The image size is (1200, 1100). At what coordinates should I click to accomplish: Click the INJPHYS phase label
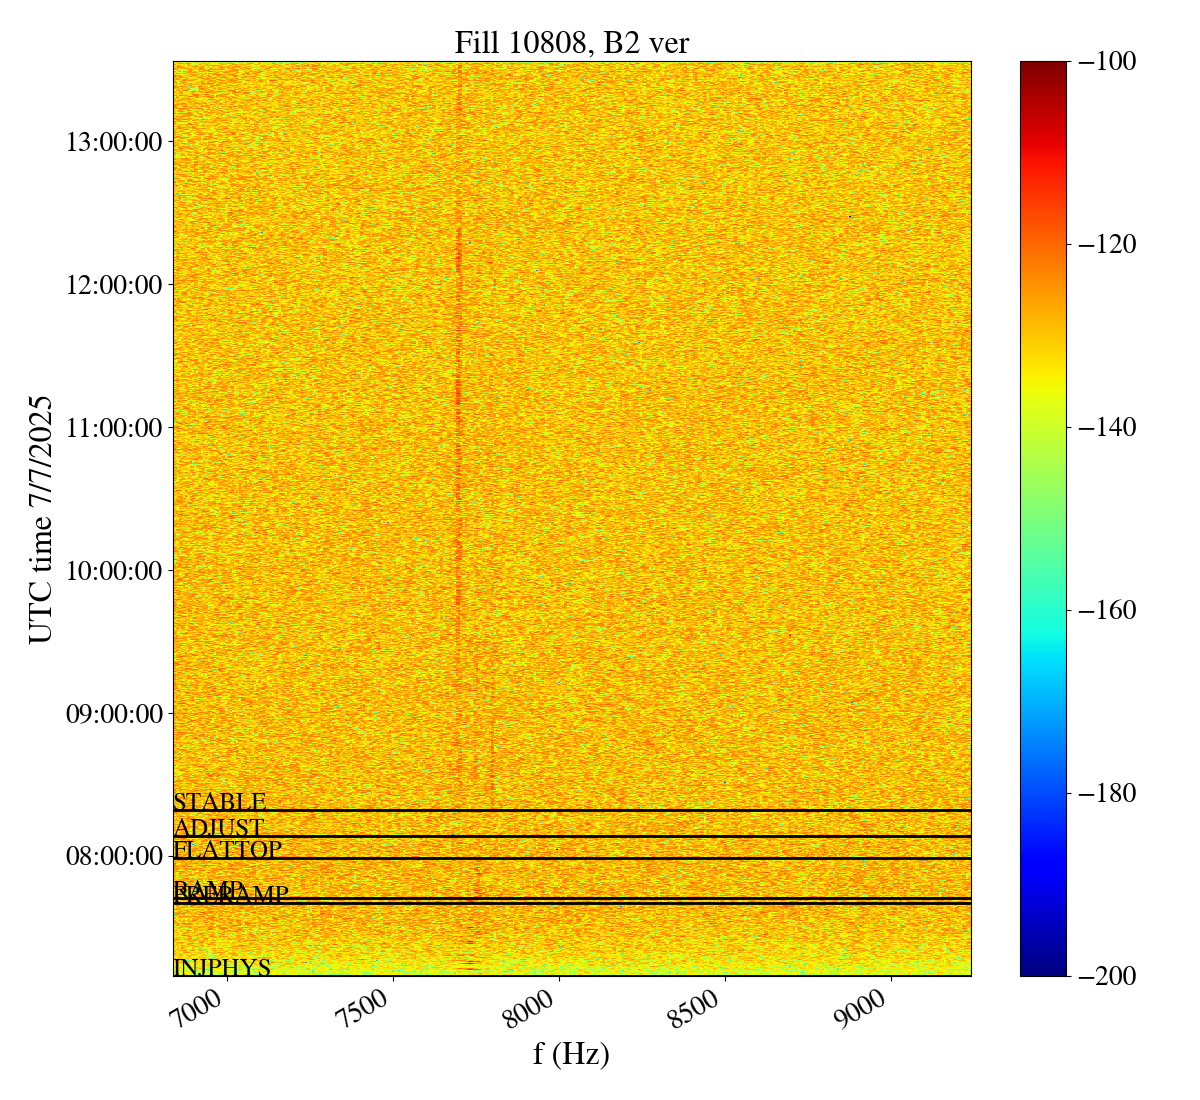click(222, 967)
